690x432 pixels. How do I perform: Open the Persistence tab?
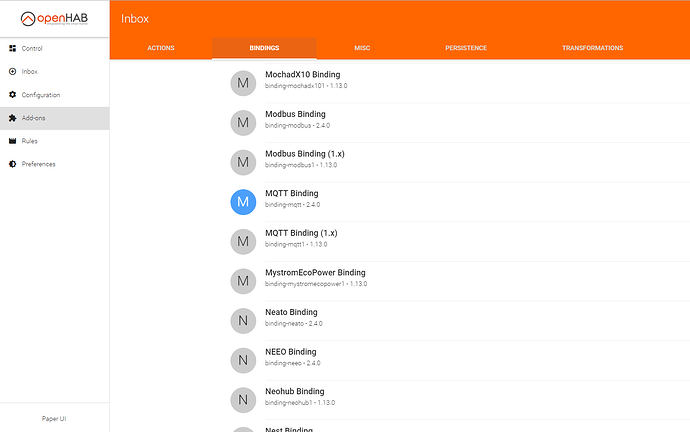pos(467,48)
